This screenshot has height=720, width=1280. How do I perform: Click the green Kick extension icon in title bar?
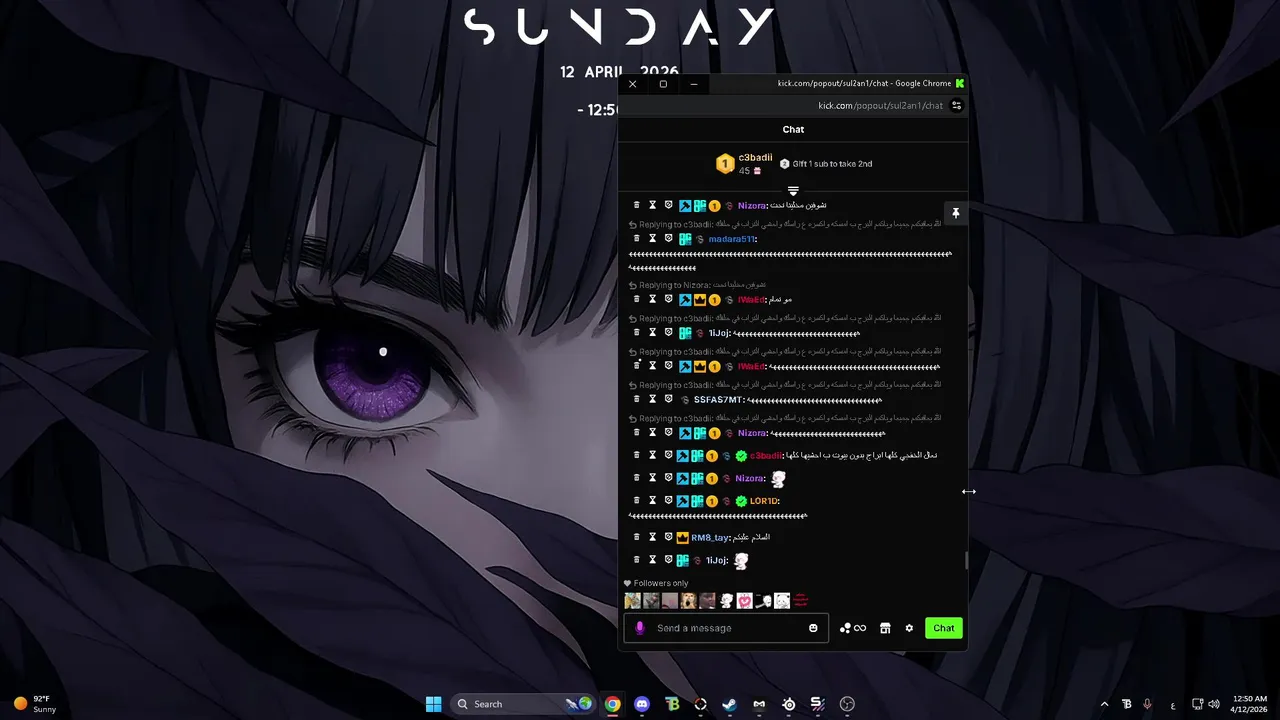pos(960,83)
